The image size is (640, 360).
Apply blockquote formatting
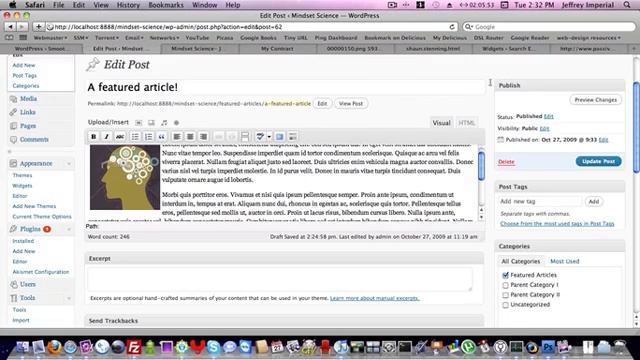click(162, 137)
